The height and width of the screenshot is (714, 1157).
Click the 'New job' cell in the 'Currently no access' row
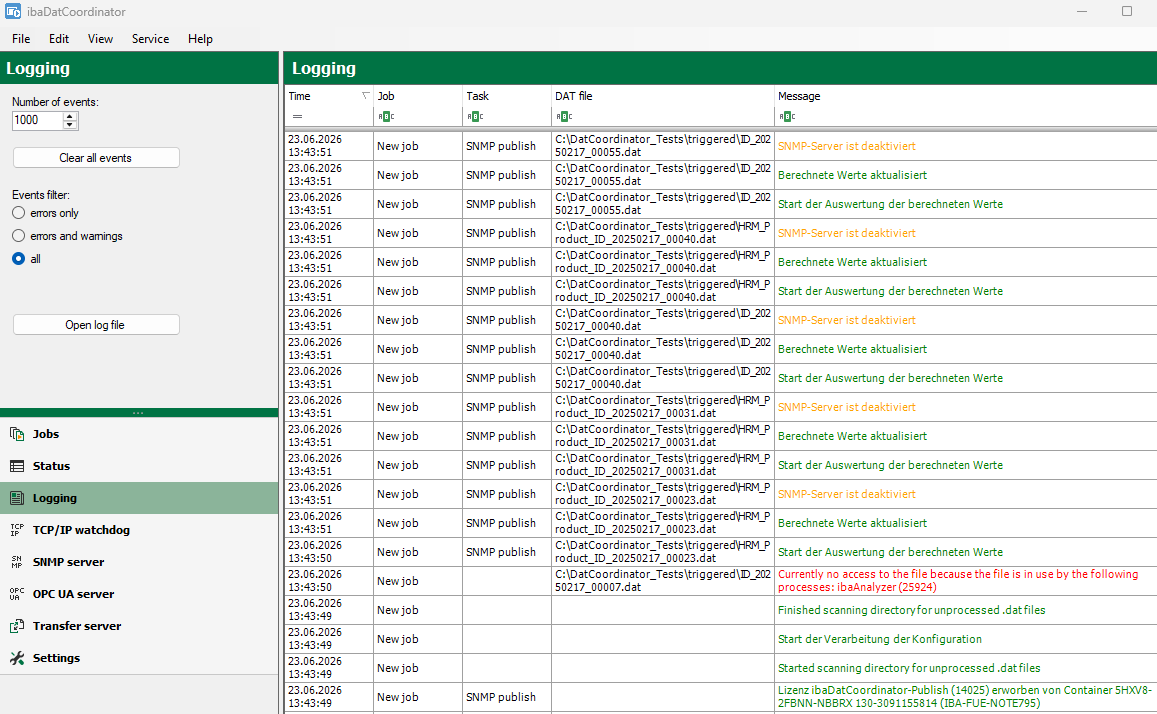418,580
